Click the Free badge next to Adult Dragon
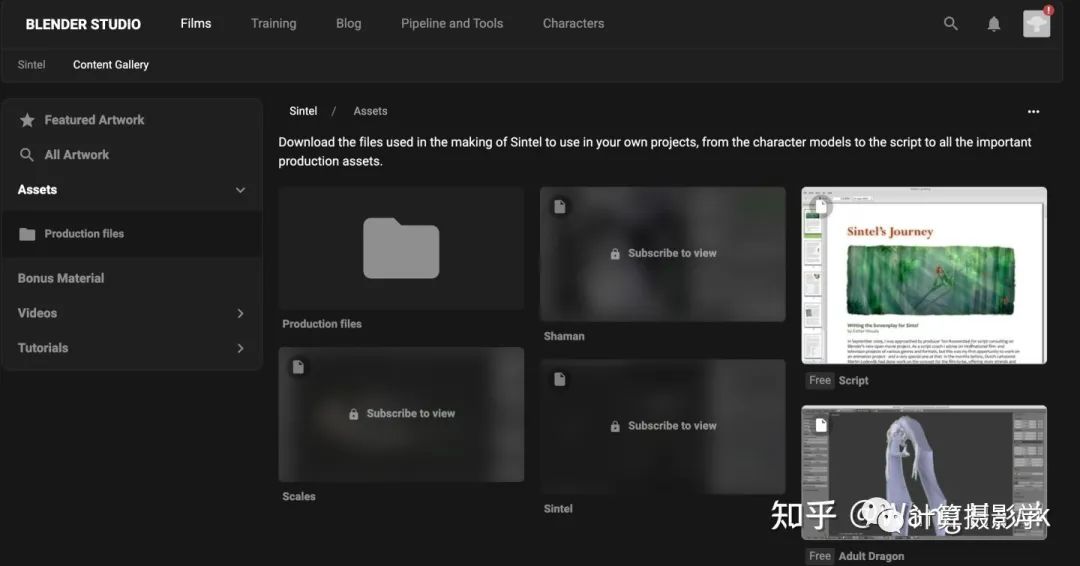 820,556
